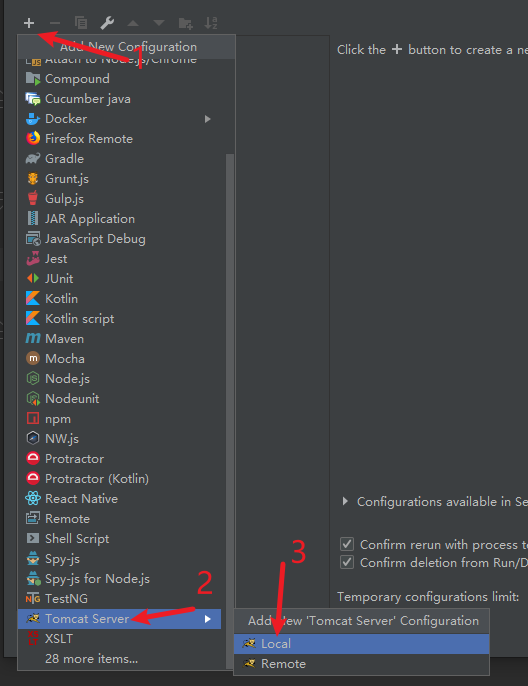
Task: Click the plus Add New Configuration icon
Action: point(29,23)
